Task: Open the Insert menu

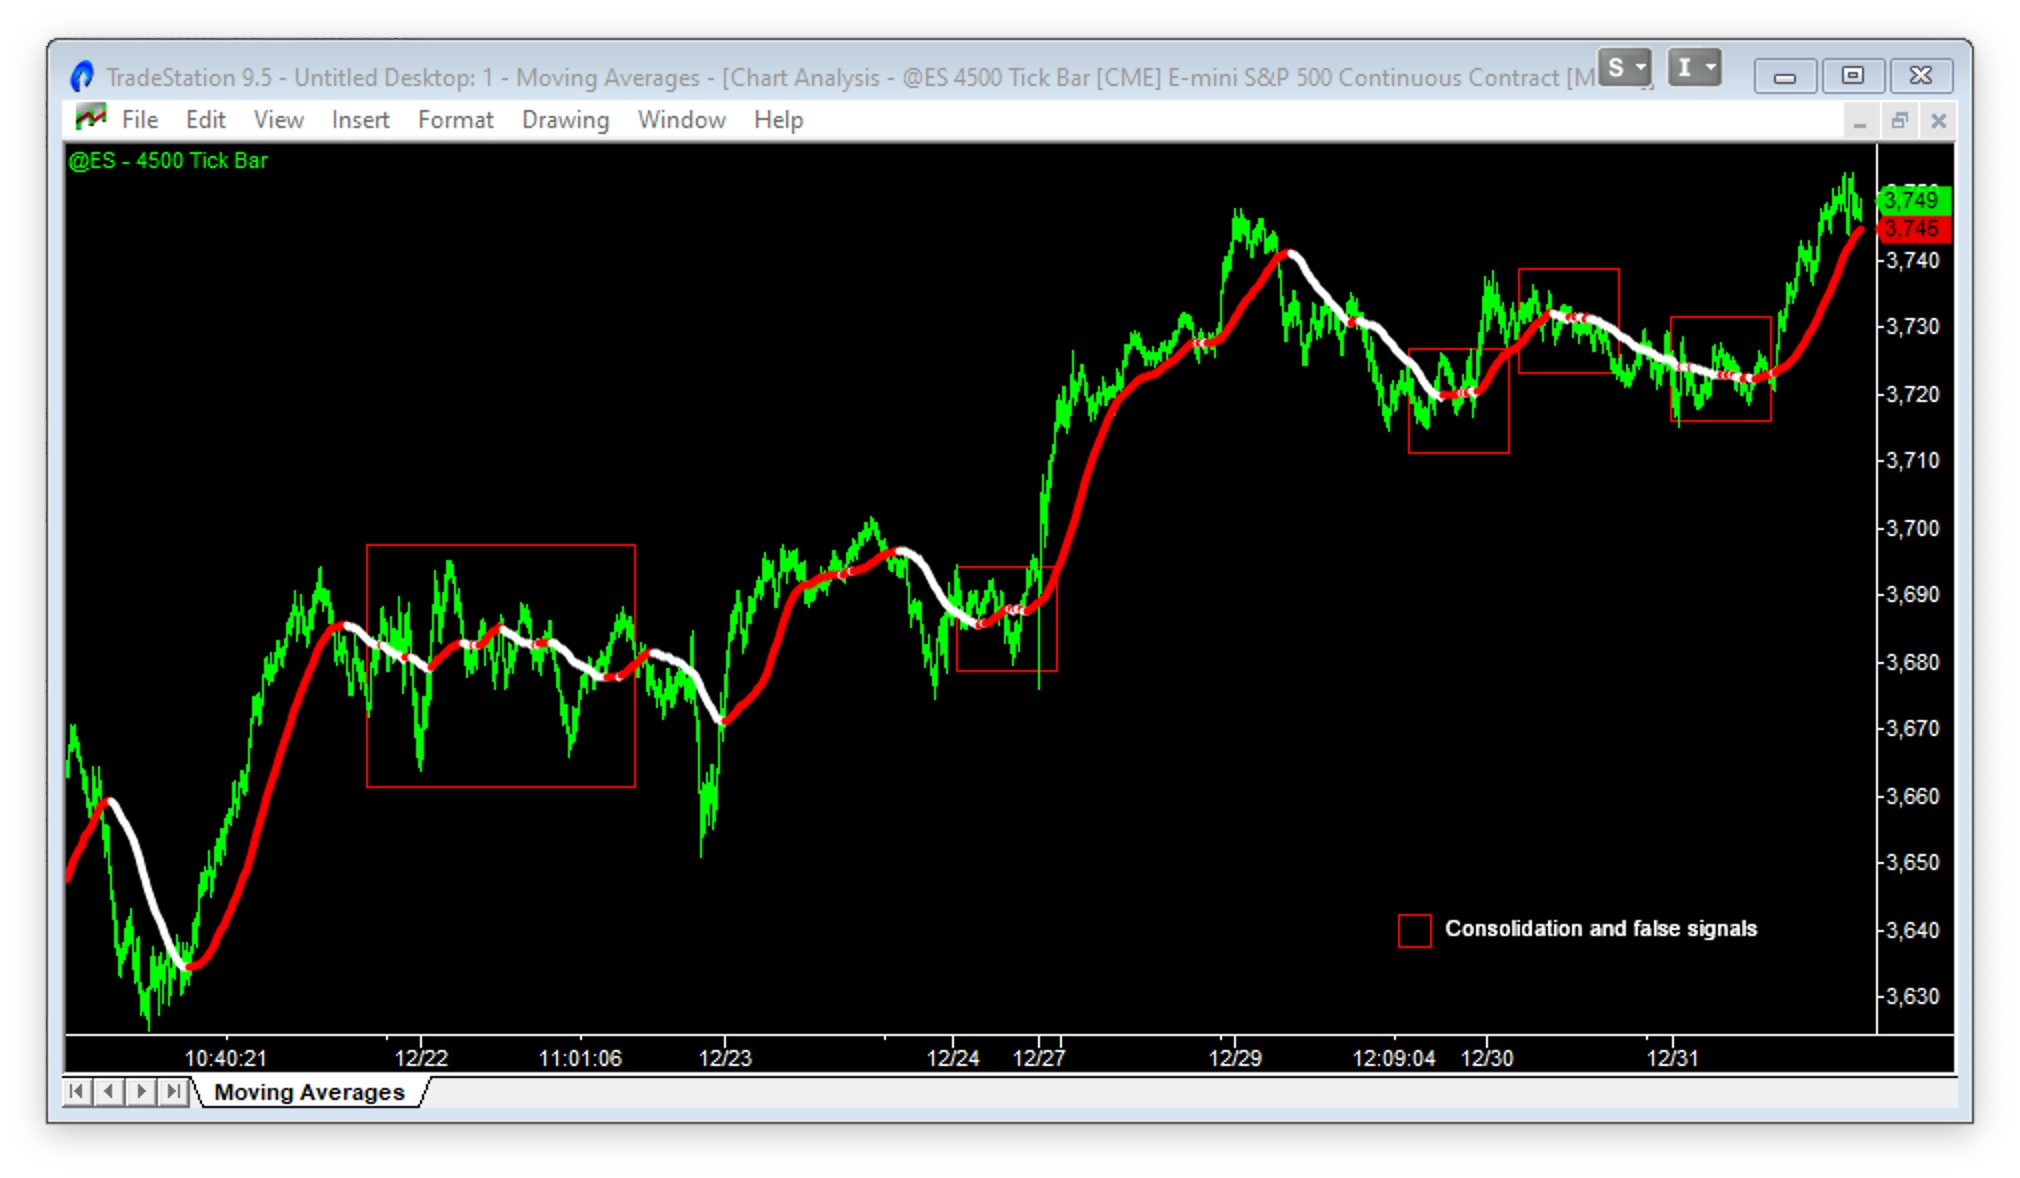Action: tap(360, 120)
